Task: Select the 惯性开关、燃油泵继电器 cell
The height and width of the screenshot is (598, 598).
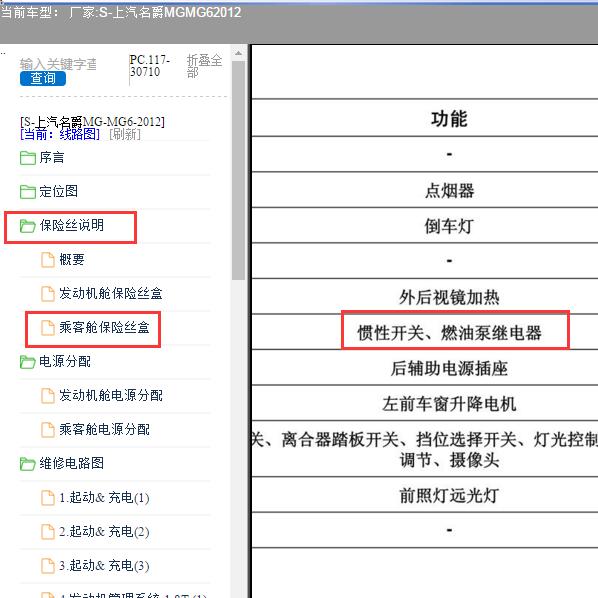Action: 449,332
